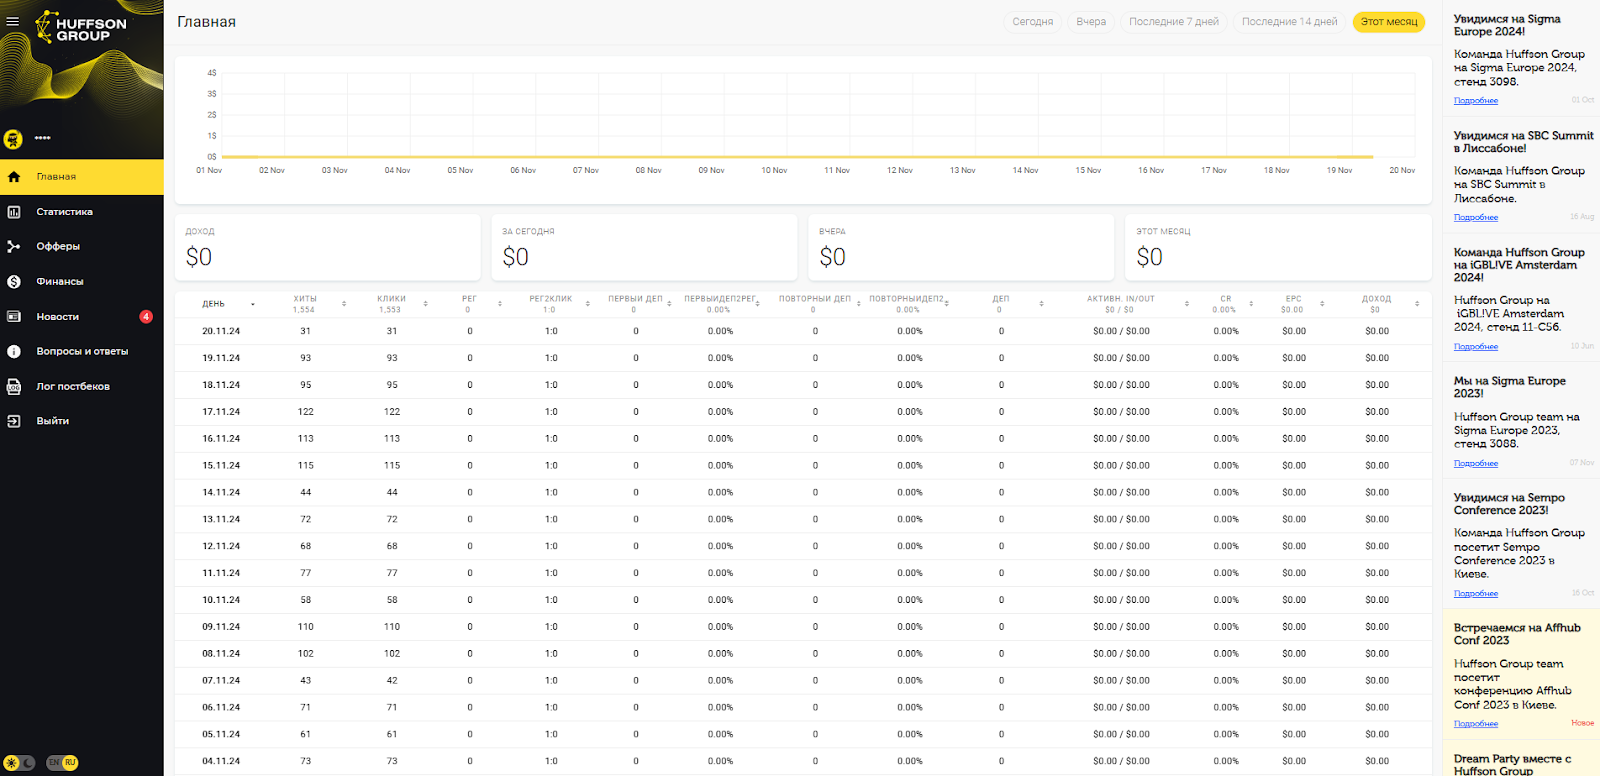
Task: Open Подробнее link under Affhub Conf news
Action: [x=1476, y=724]
